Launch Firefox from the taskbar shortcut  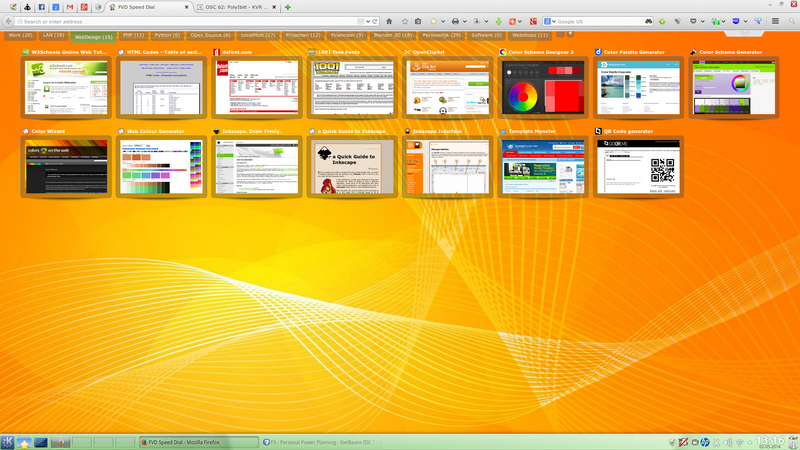coord(60,442)
